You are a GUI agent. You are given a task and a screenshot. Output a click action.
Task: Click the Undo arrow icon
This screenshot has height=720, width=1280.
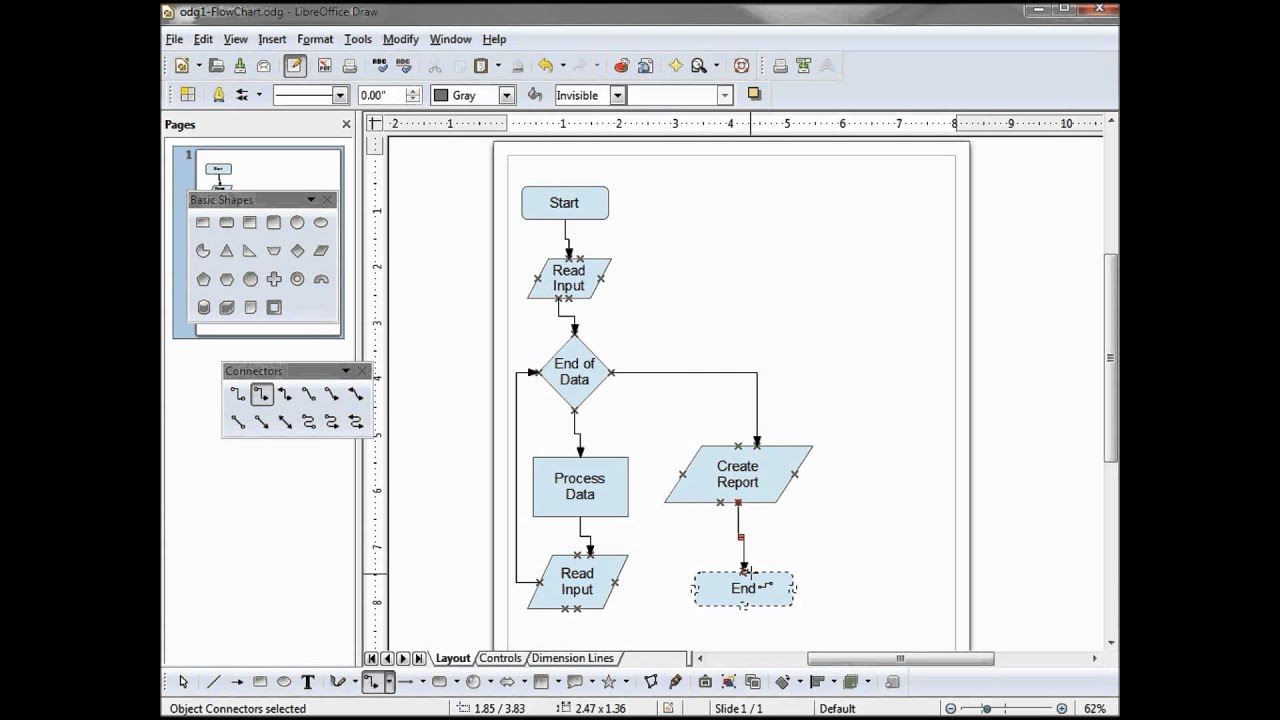545,66
